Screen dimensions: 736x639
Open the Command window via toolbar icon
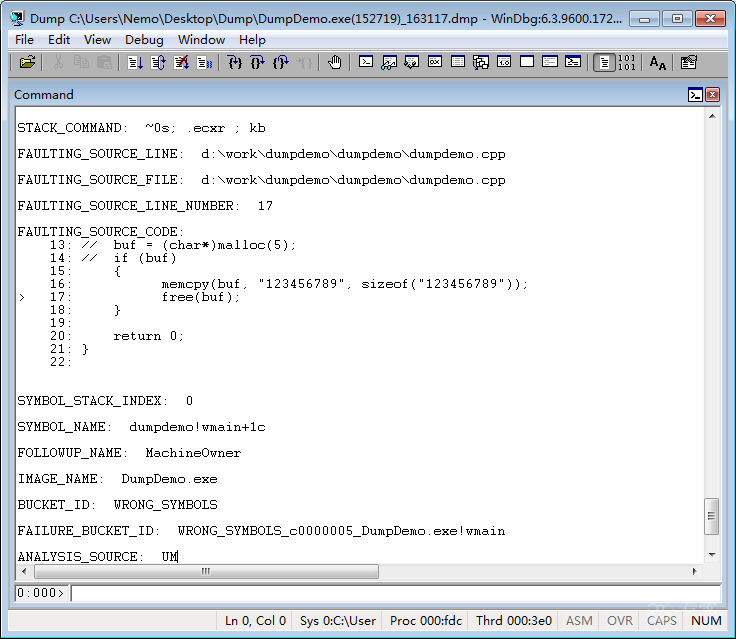tap(366, 62)
